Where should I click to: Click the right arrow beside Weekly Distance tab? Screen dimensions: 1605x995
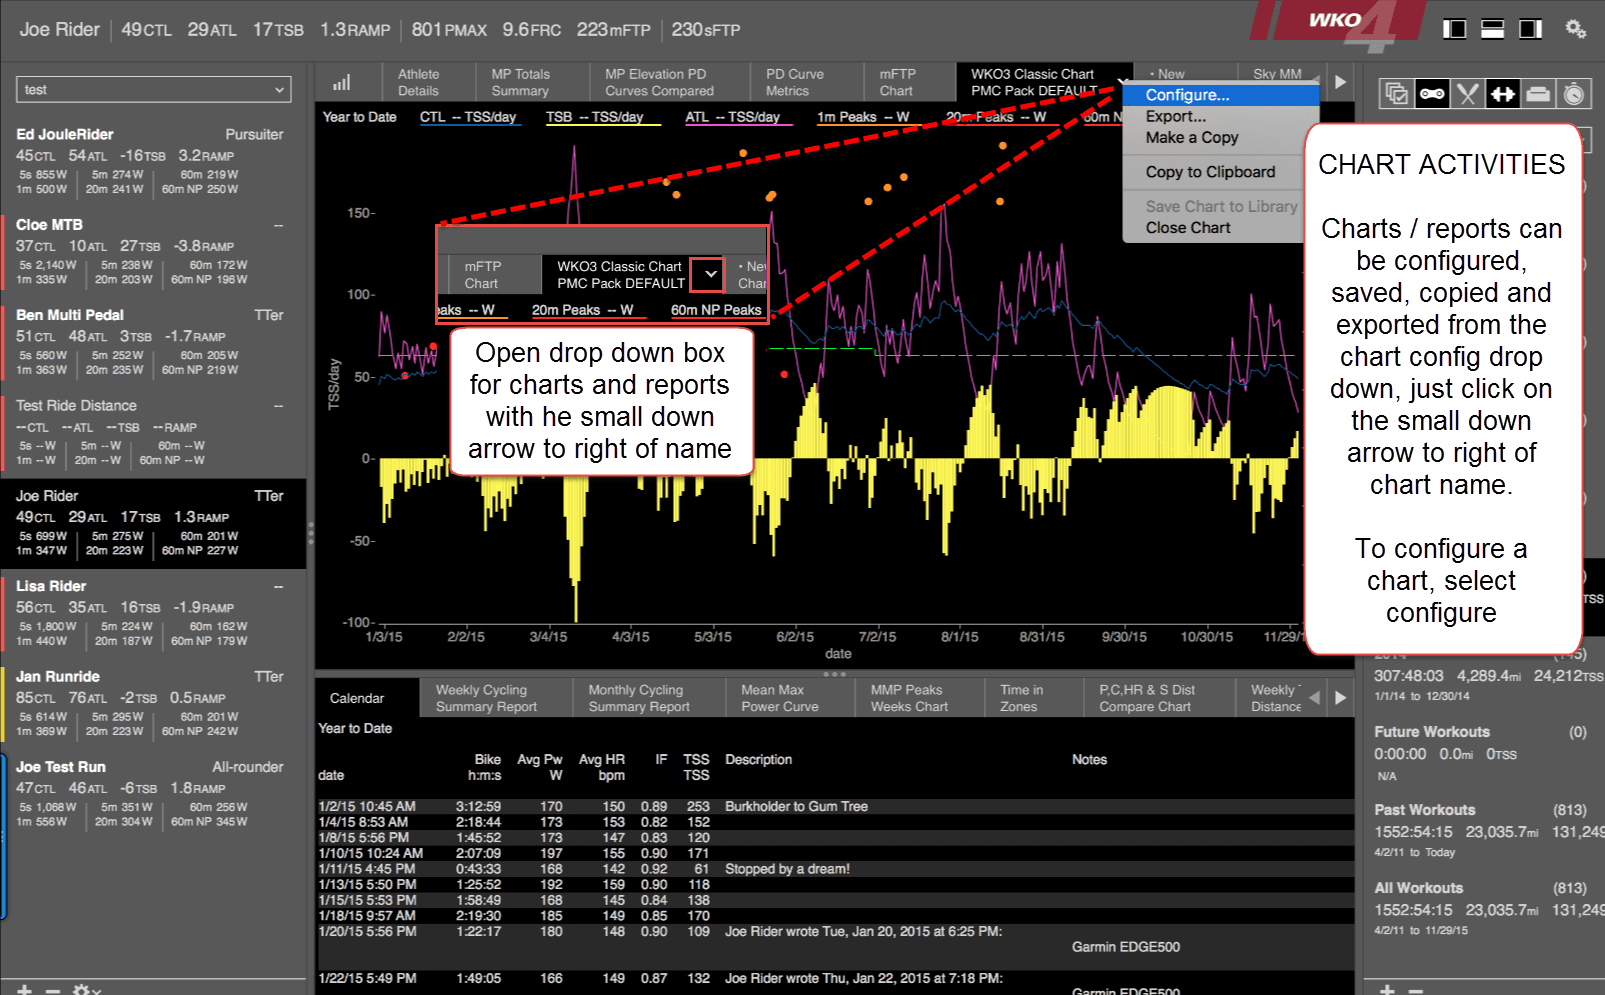(x=1341, y=698)
